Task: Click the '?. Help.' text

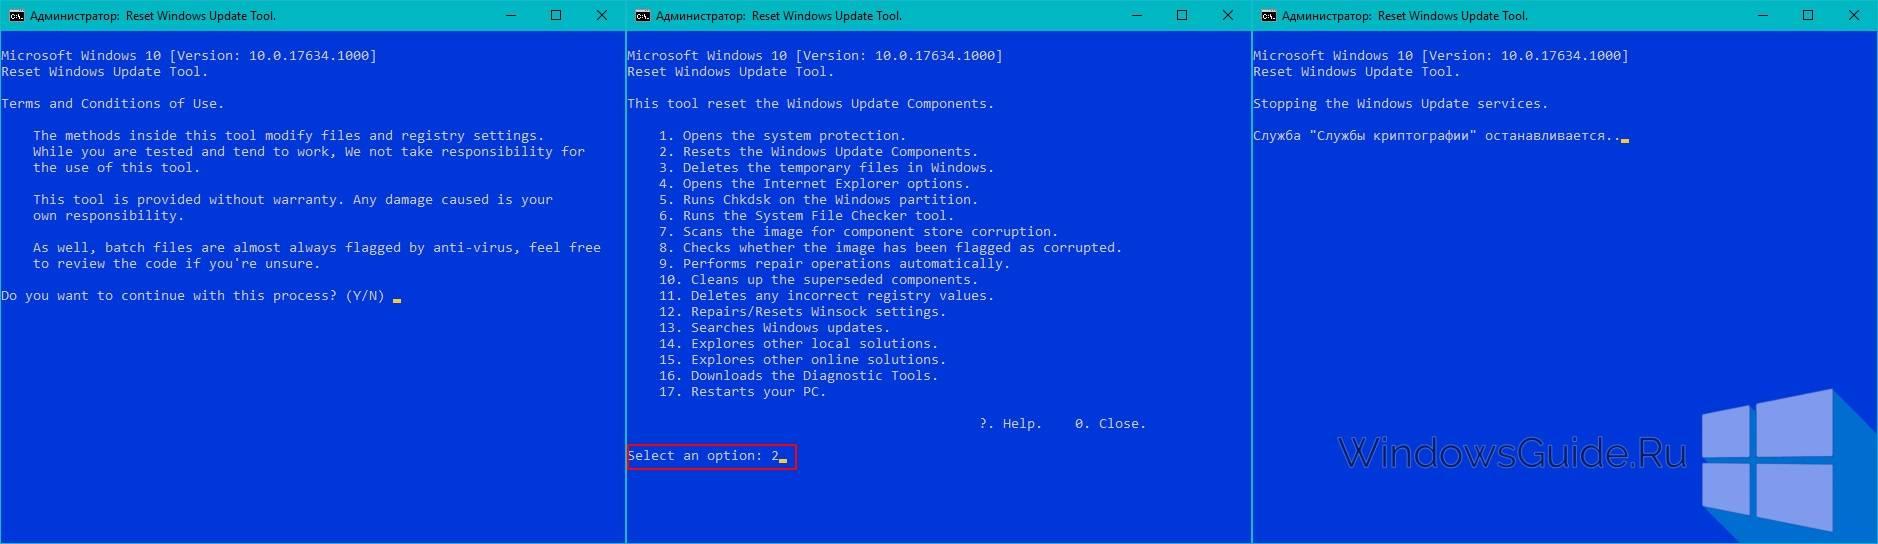Action: pos(1010,424)
